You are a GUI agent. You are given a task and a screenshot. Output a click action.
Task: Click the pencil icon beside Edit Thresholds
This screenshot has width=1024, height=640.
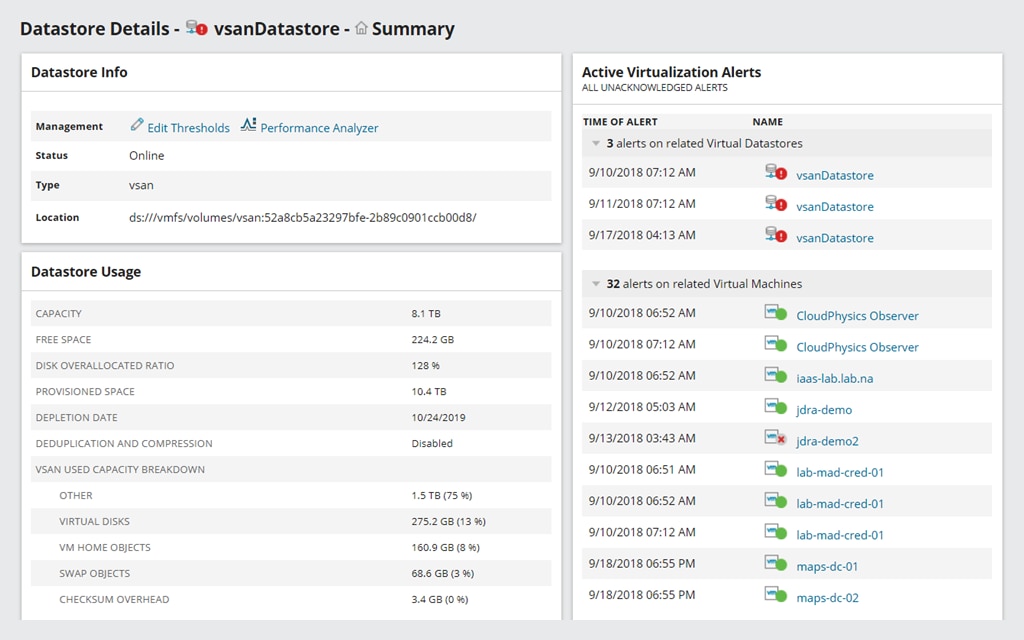[138, 128]
